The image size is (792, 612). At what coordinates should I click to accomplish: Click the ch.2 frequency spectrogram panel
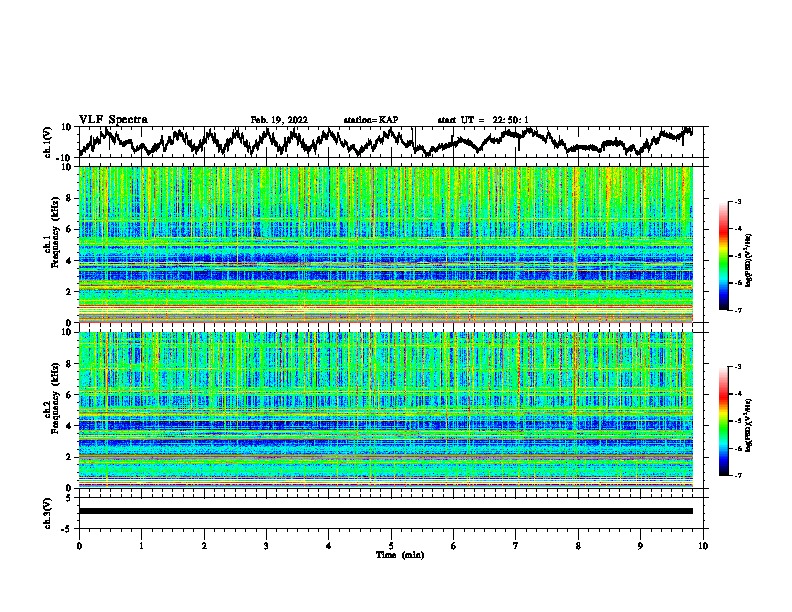tap(386, 410)
